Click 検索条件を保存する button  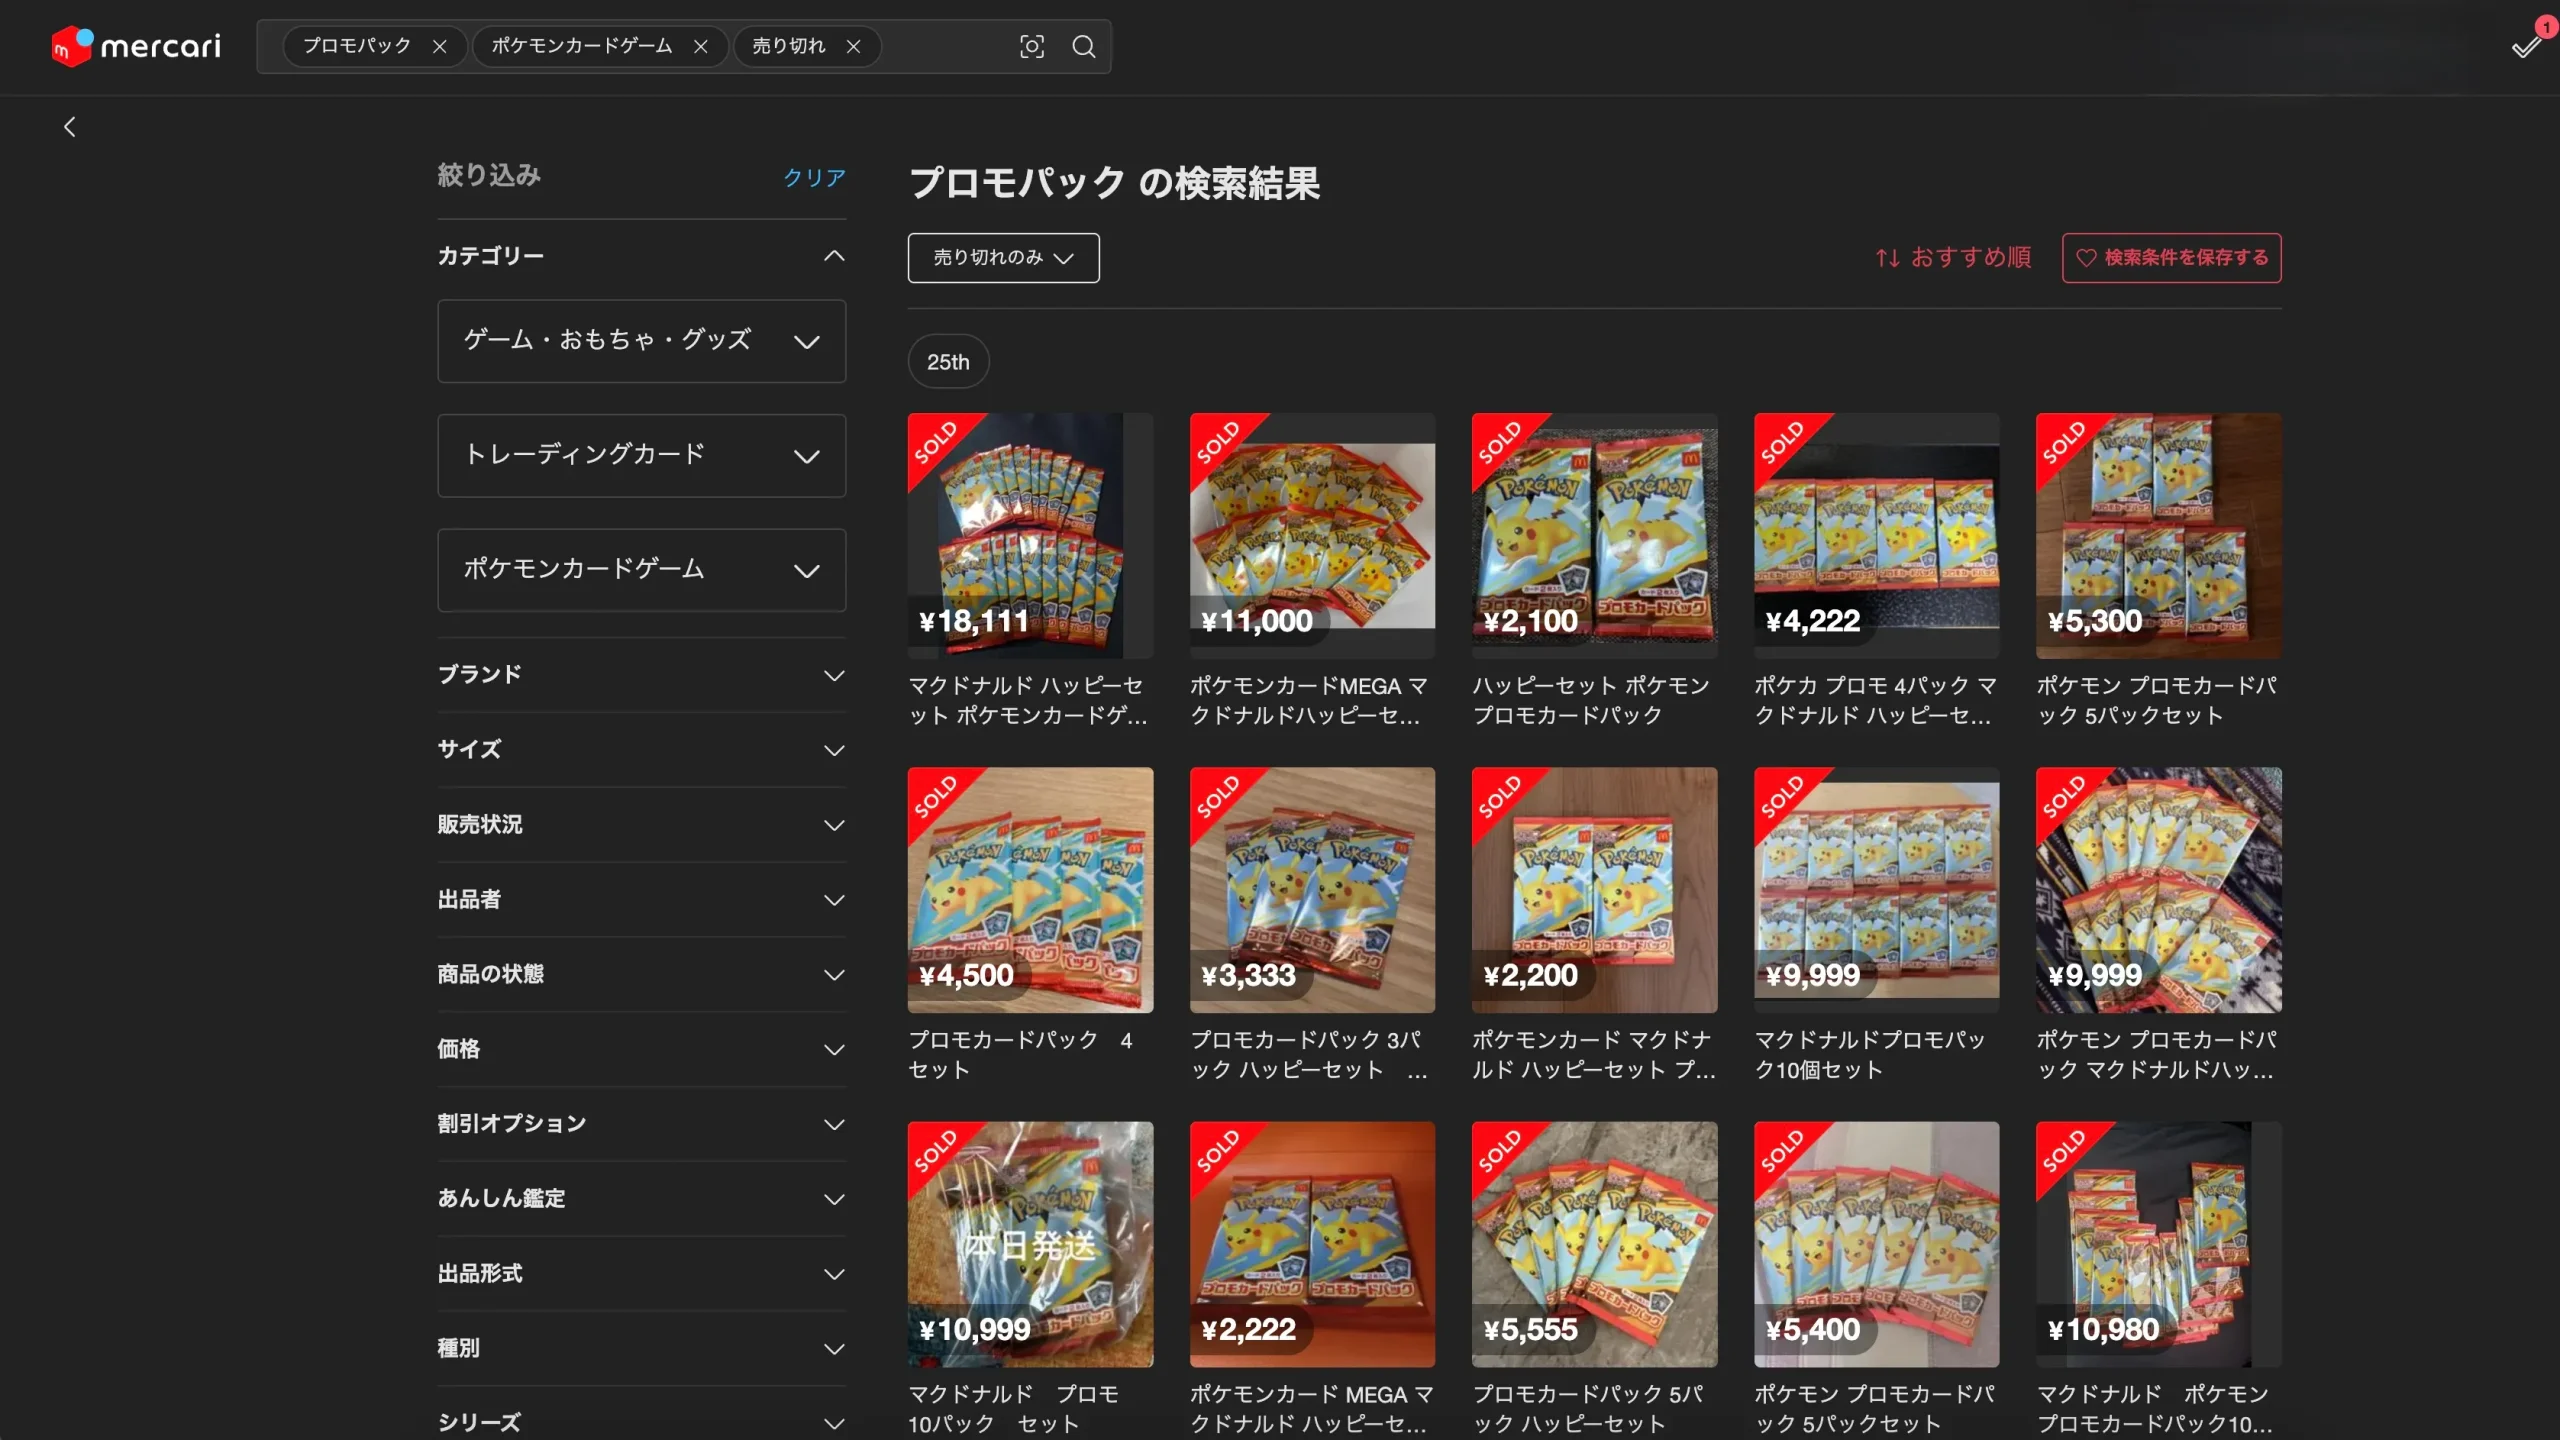[2172, 258]
